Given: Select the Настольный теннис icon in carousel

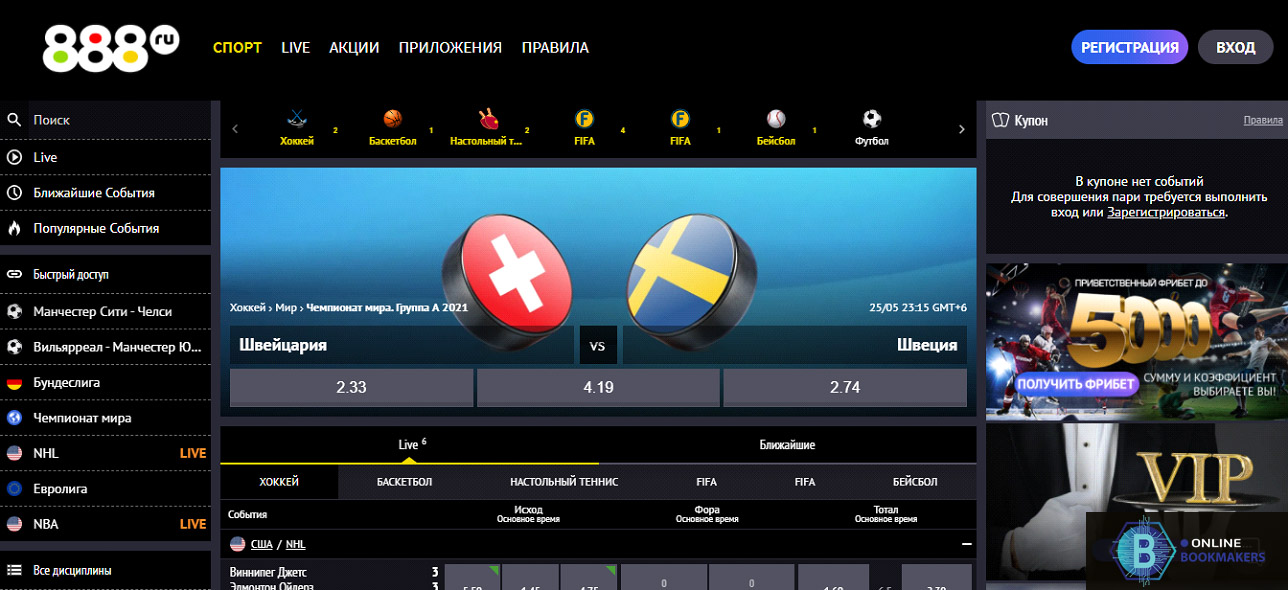Looking at the screenshot, I should (x=489, y=118).
